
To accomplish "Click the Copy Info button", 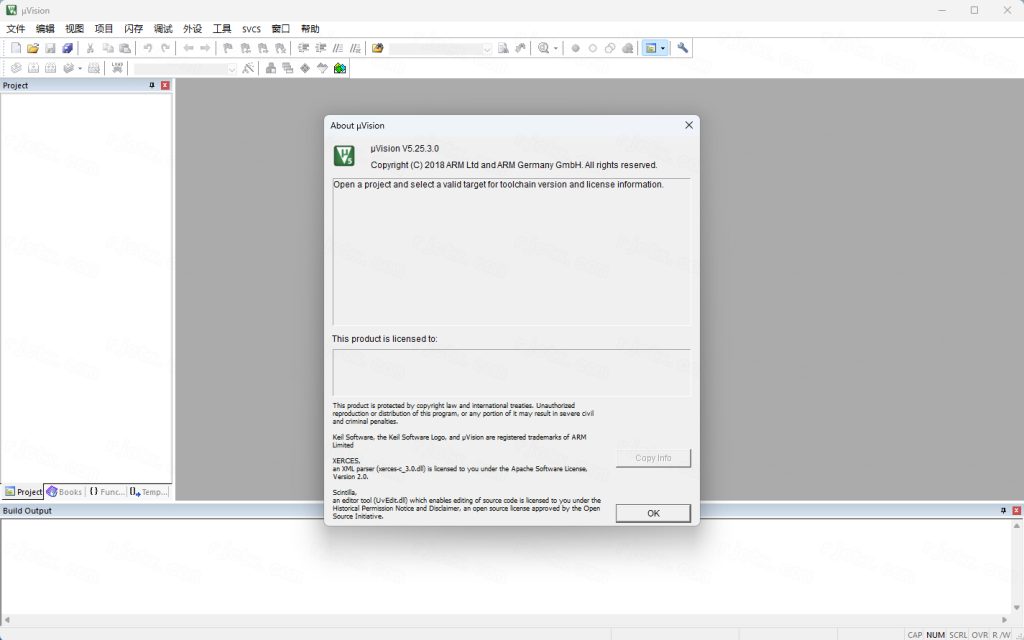I will coord(653,458).
